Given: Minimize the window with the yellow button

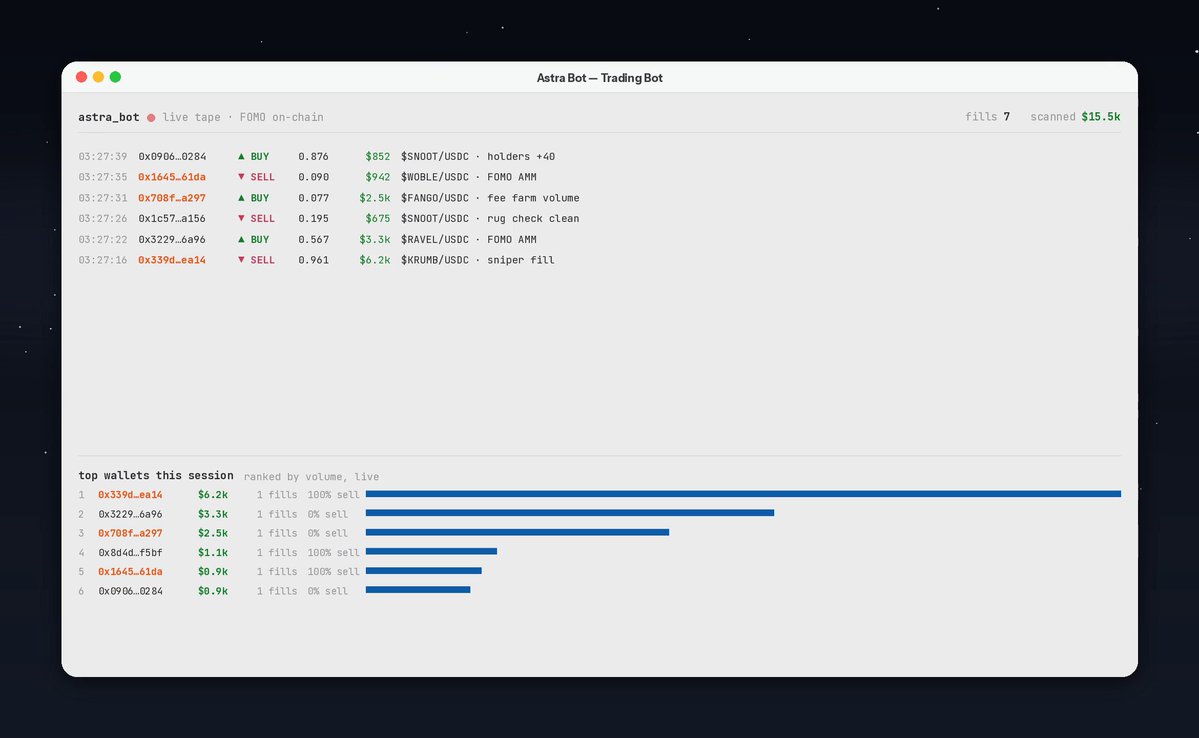Looking at the screenshot, I should pyautogui.click(x=99, y=76).
